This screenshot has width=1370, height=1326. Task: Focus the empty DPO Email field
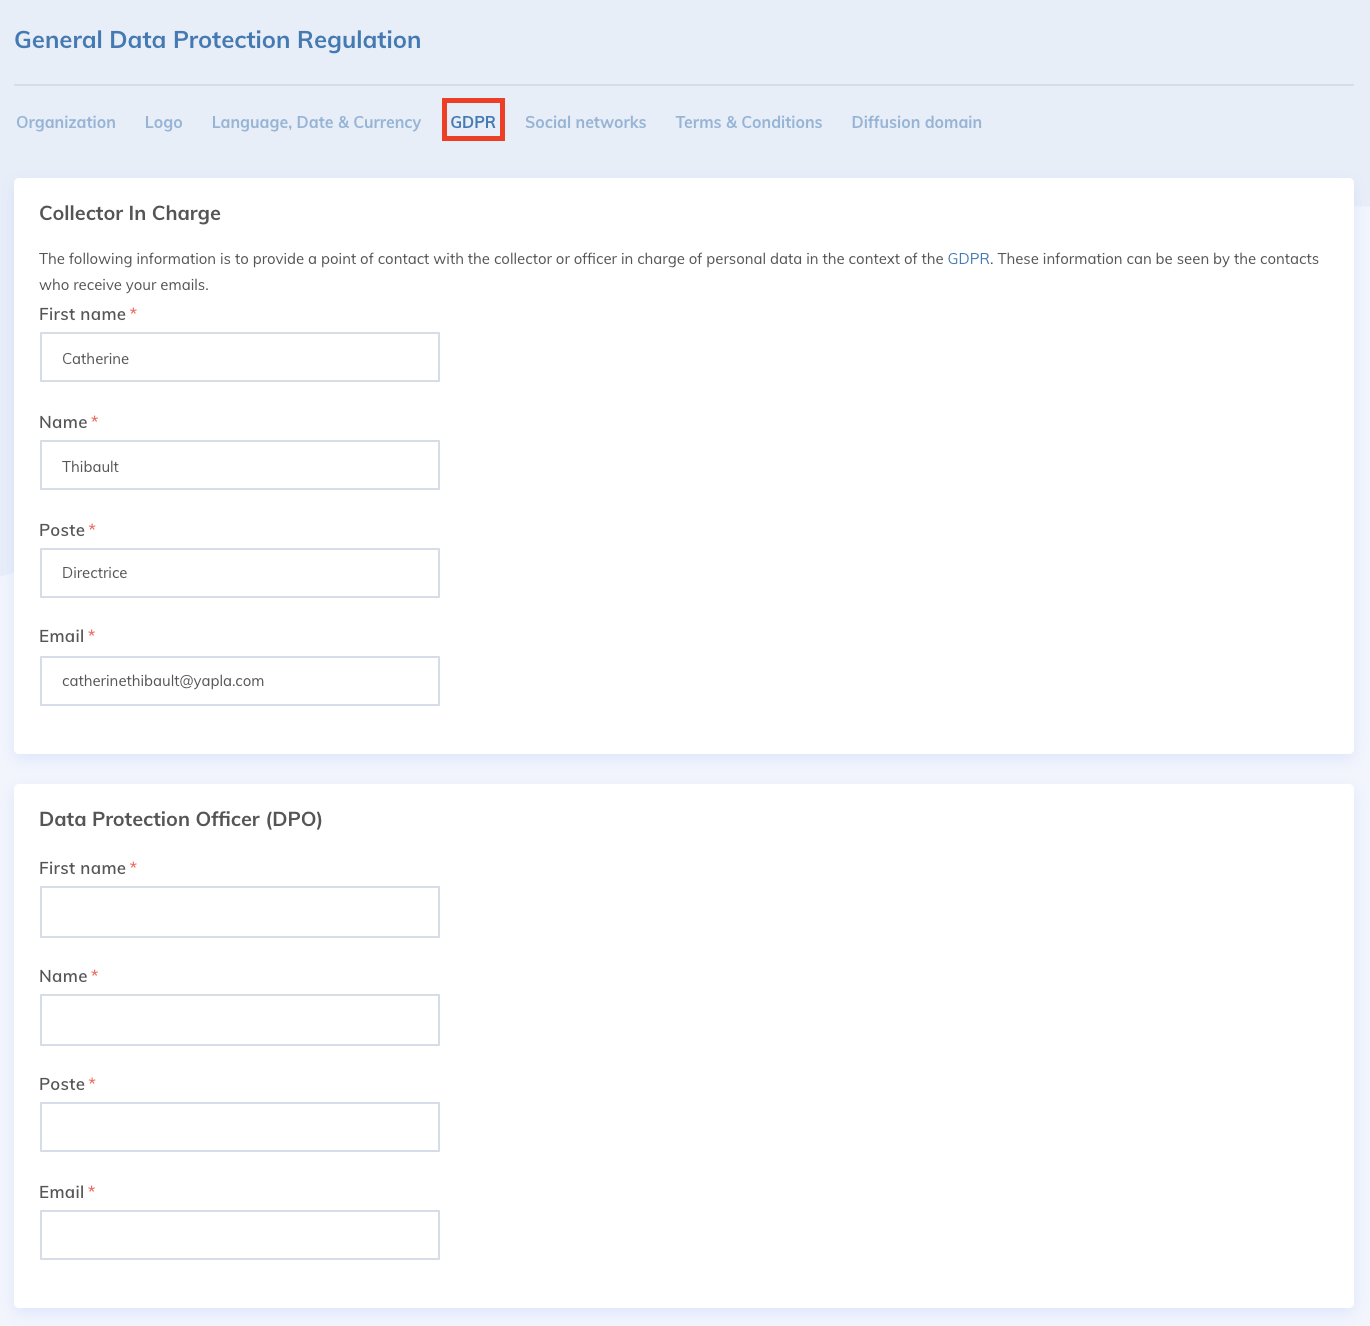240,1235
